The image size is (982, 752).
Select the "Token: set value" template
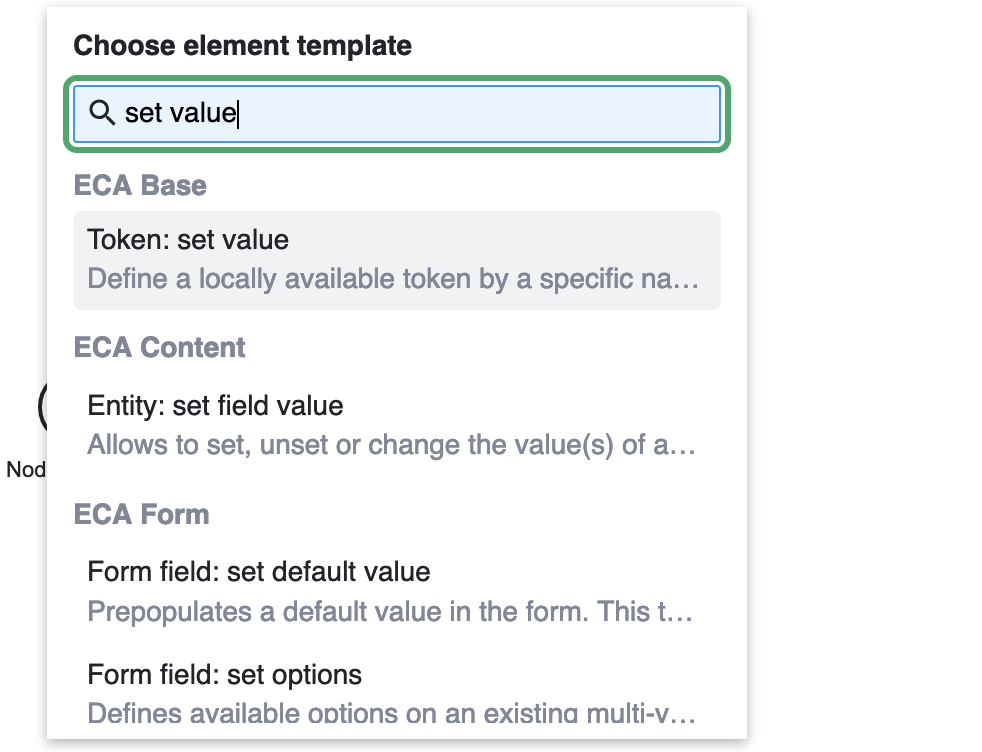point(188,240)
